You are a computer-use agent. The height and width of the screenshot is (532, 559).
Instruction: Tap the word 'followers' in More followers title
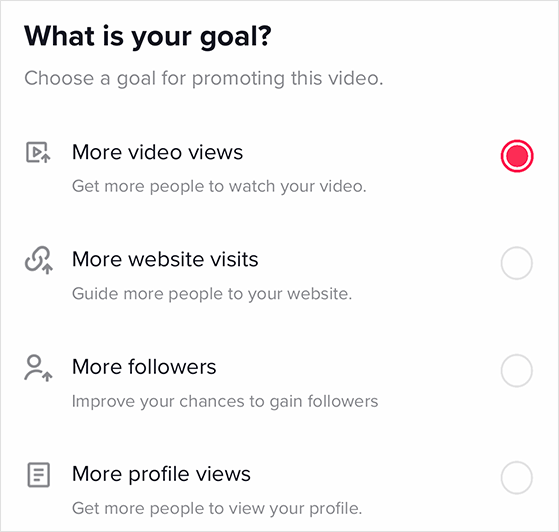coord(172,367)
